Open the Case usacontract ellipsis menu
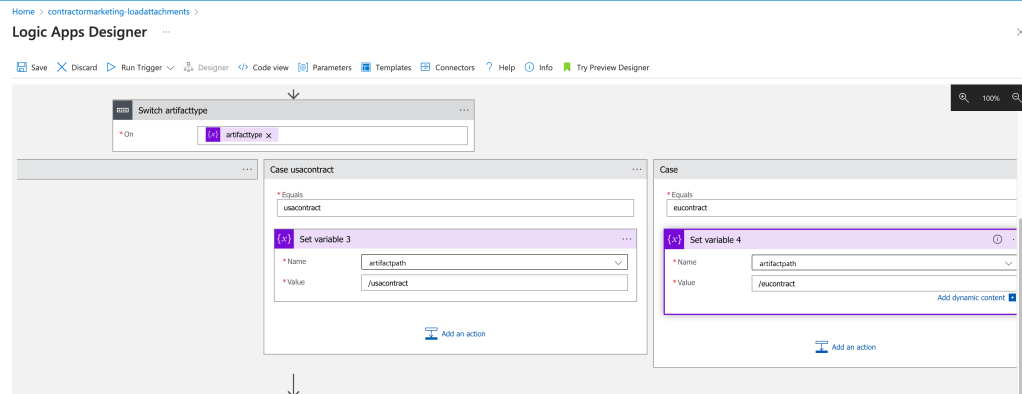The image size is (1022, 394). coord(637,169)
